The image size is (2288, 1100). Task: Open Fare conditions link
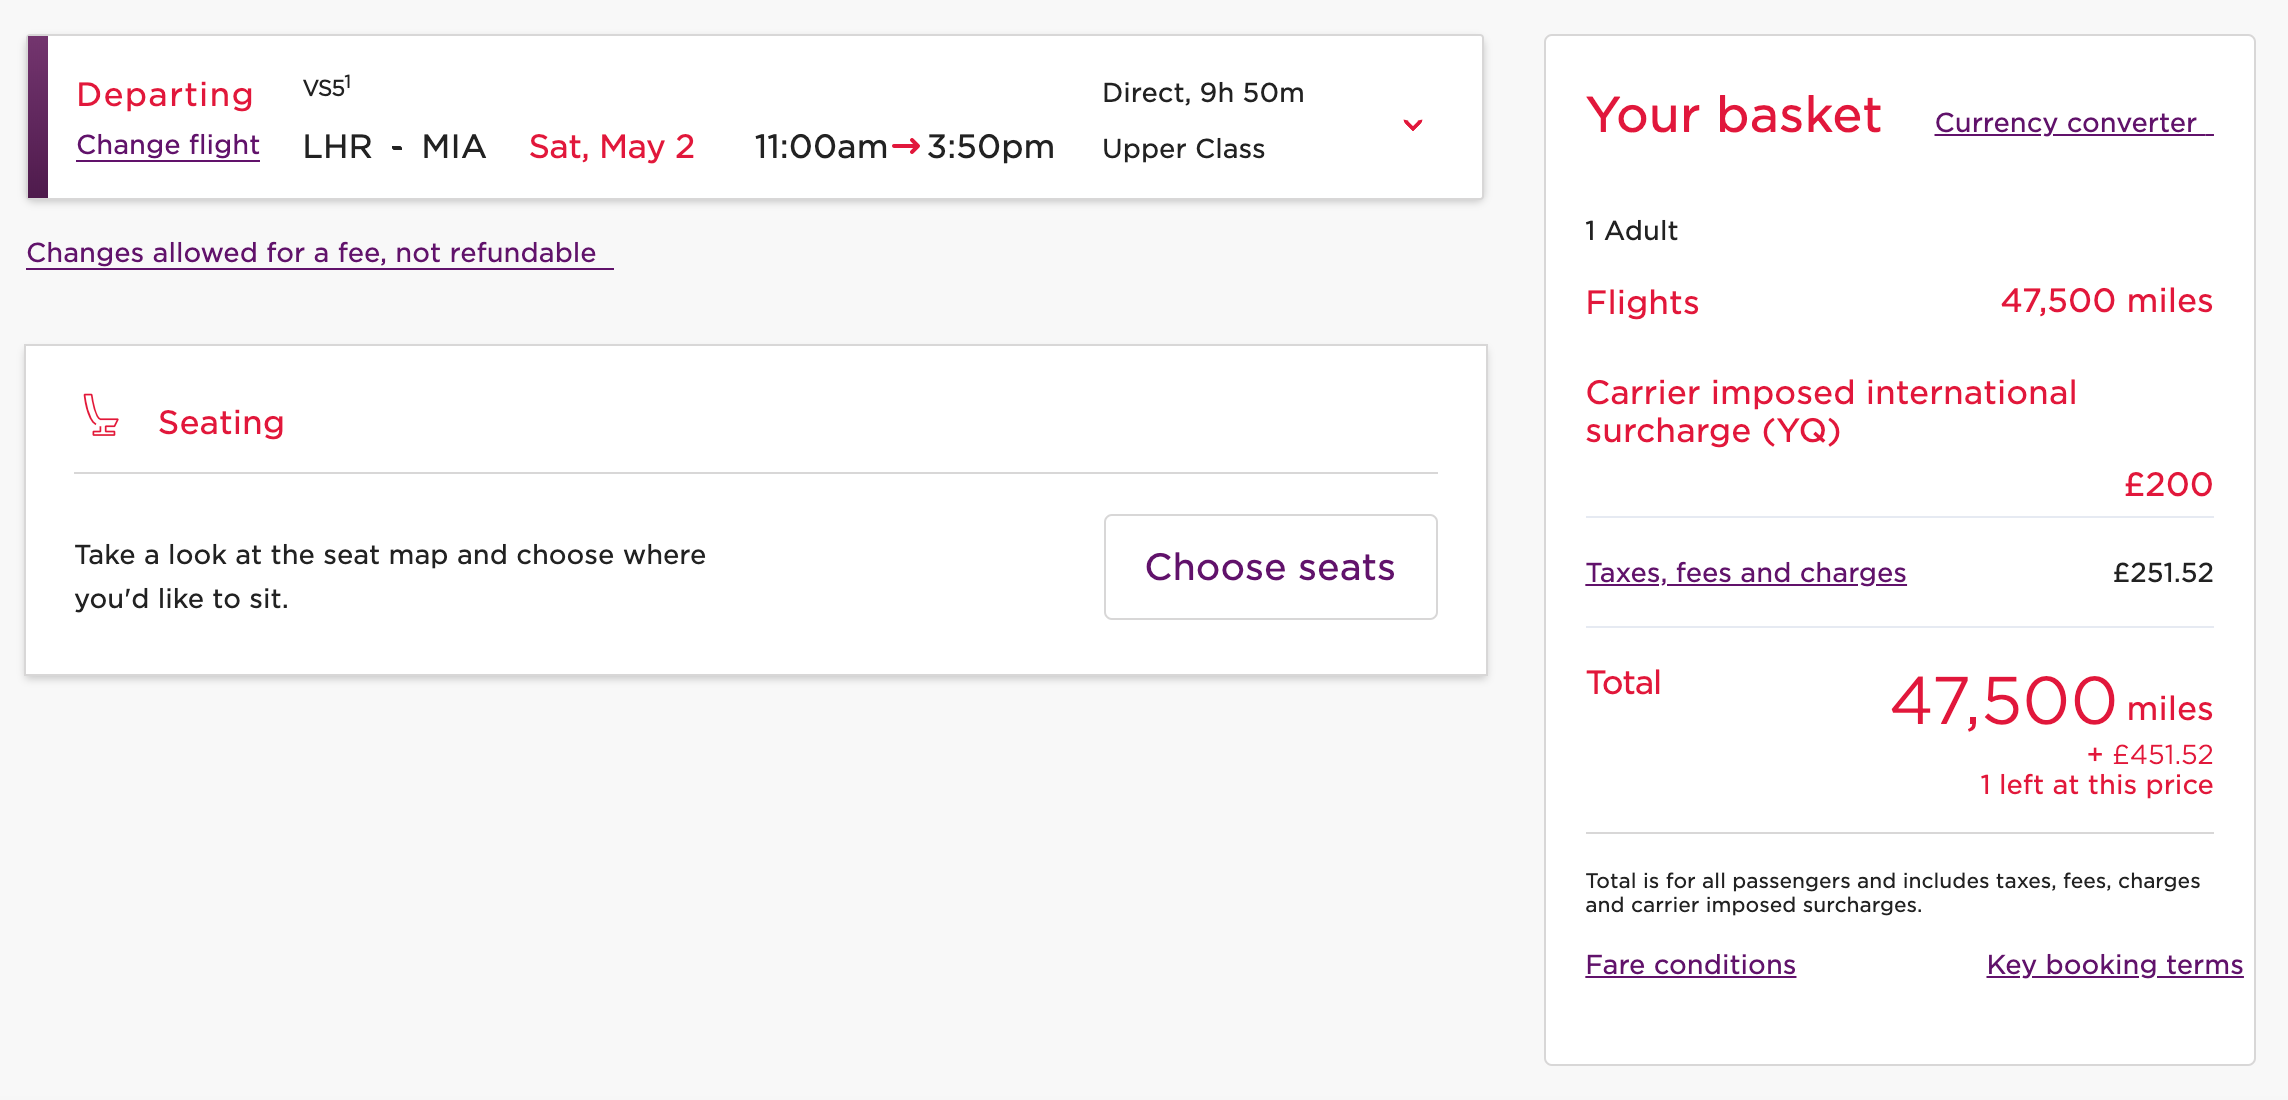pyautogui.click(x=1690, y=965)
